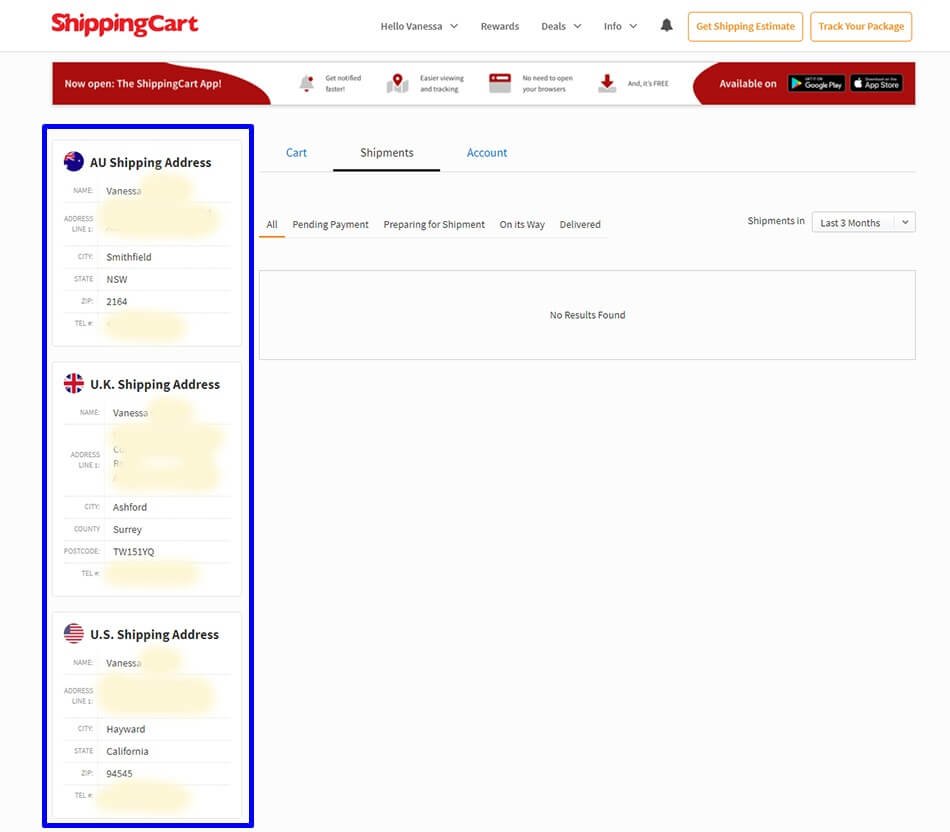
Task: Click the get notified bell icon in banner
Action: 307,84
